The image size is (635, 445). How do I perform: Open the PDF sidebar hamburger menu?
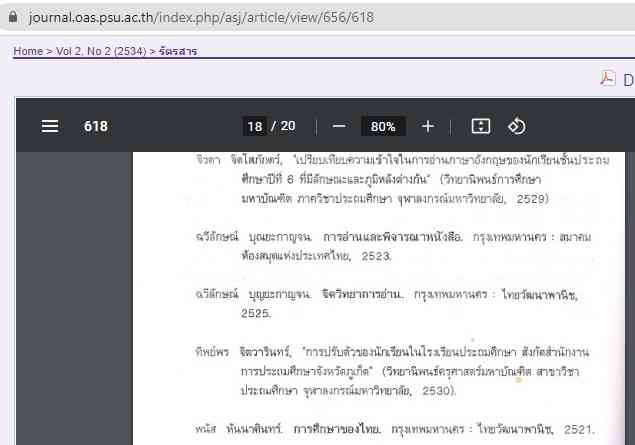[x=50, y=126]
